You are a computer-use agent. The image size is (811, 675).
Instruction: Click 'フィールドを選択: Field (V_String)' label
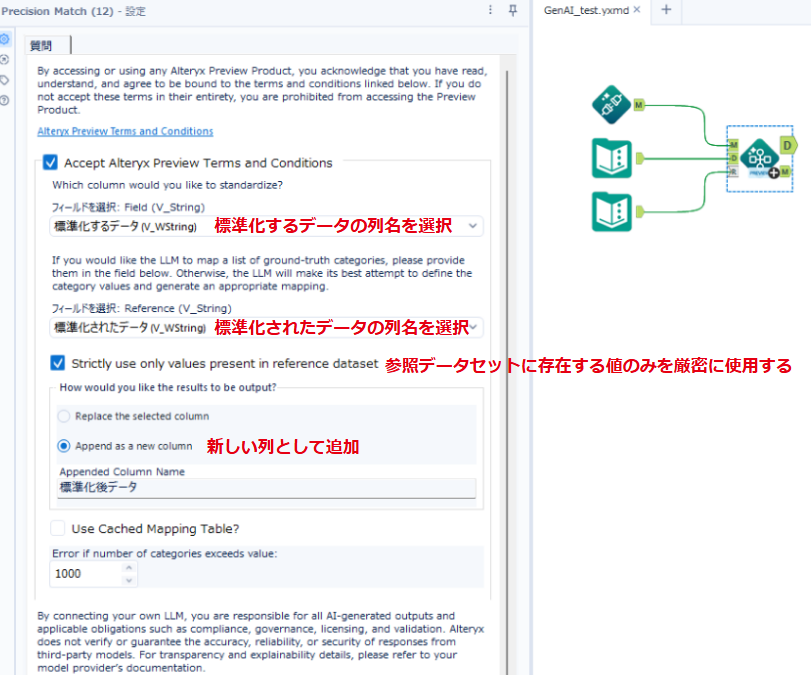tap(128, 207)
